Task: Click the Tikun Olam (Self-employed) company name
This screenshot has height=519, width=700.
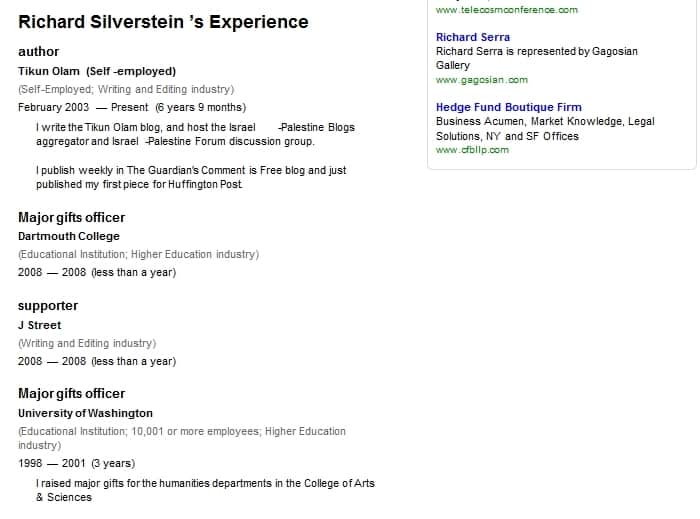Action: pos(97,71)
